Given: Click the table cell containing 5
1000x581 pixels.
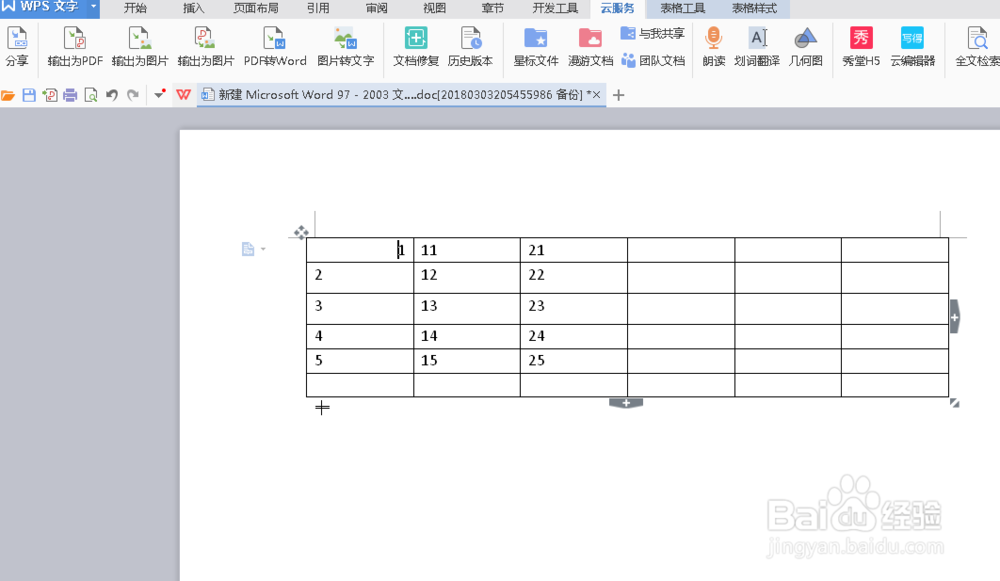Looking at the screenshot, I should [360, 361].
